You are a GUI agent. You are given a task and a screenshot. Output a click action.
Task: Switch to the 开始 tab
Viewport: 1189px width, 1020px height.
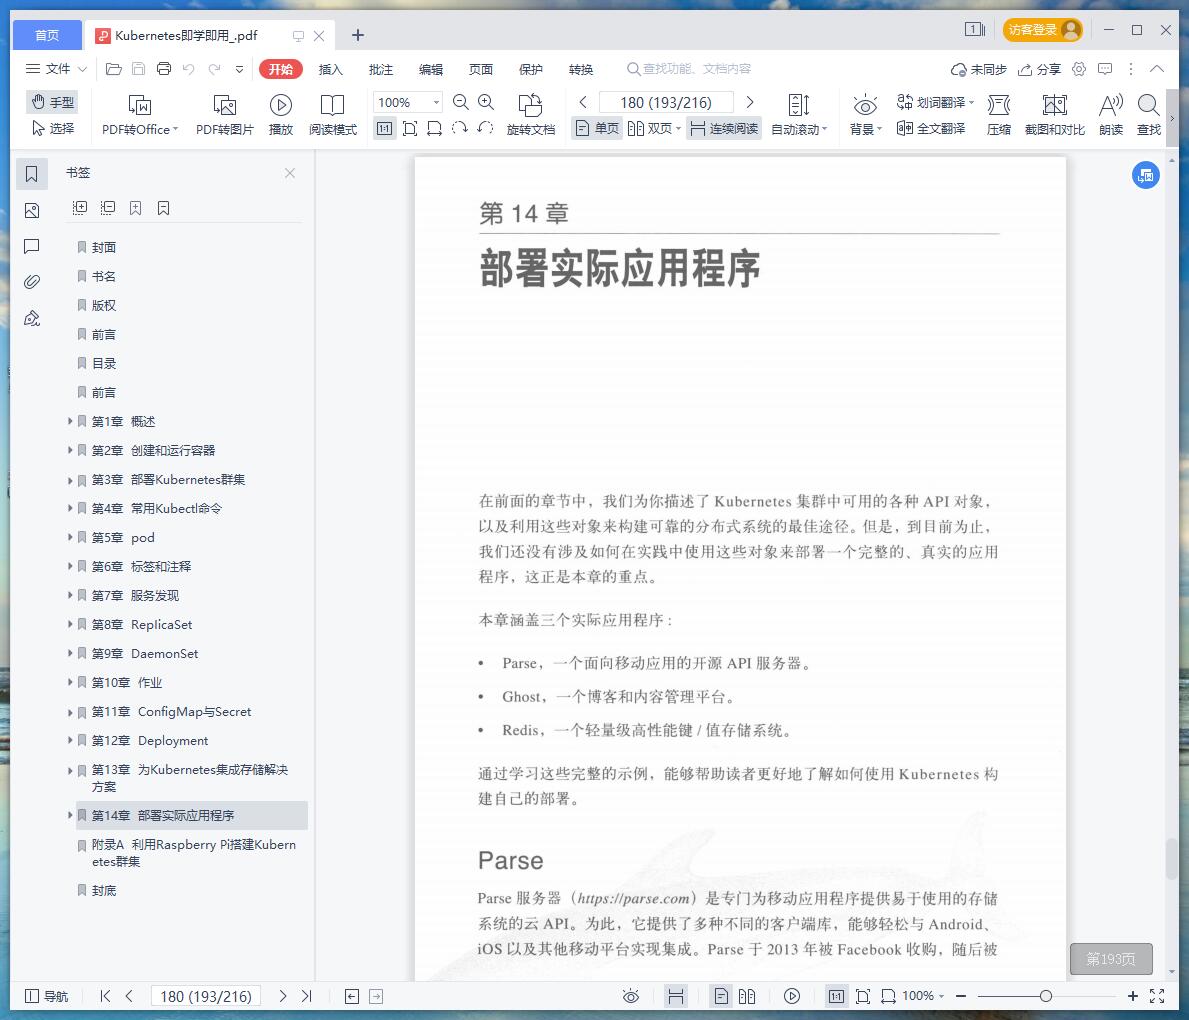click(281, 69)
